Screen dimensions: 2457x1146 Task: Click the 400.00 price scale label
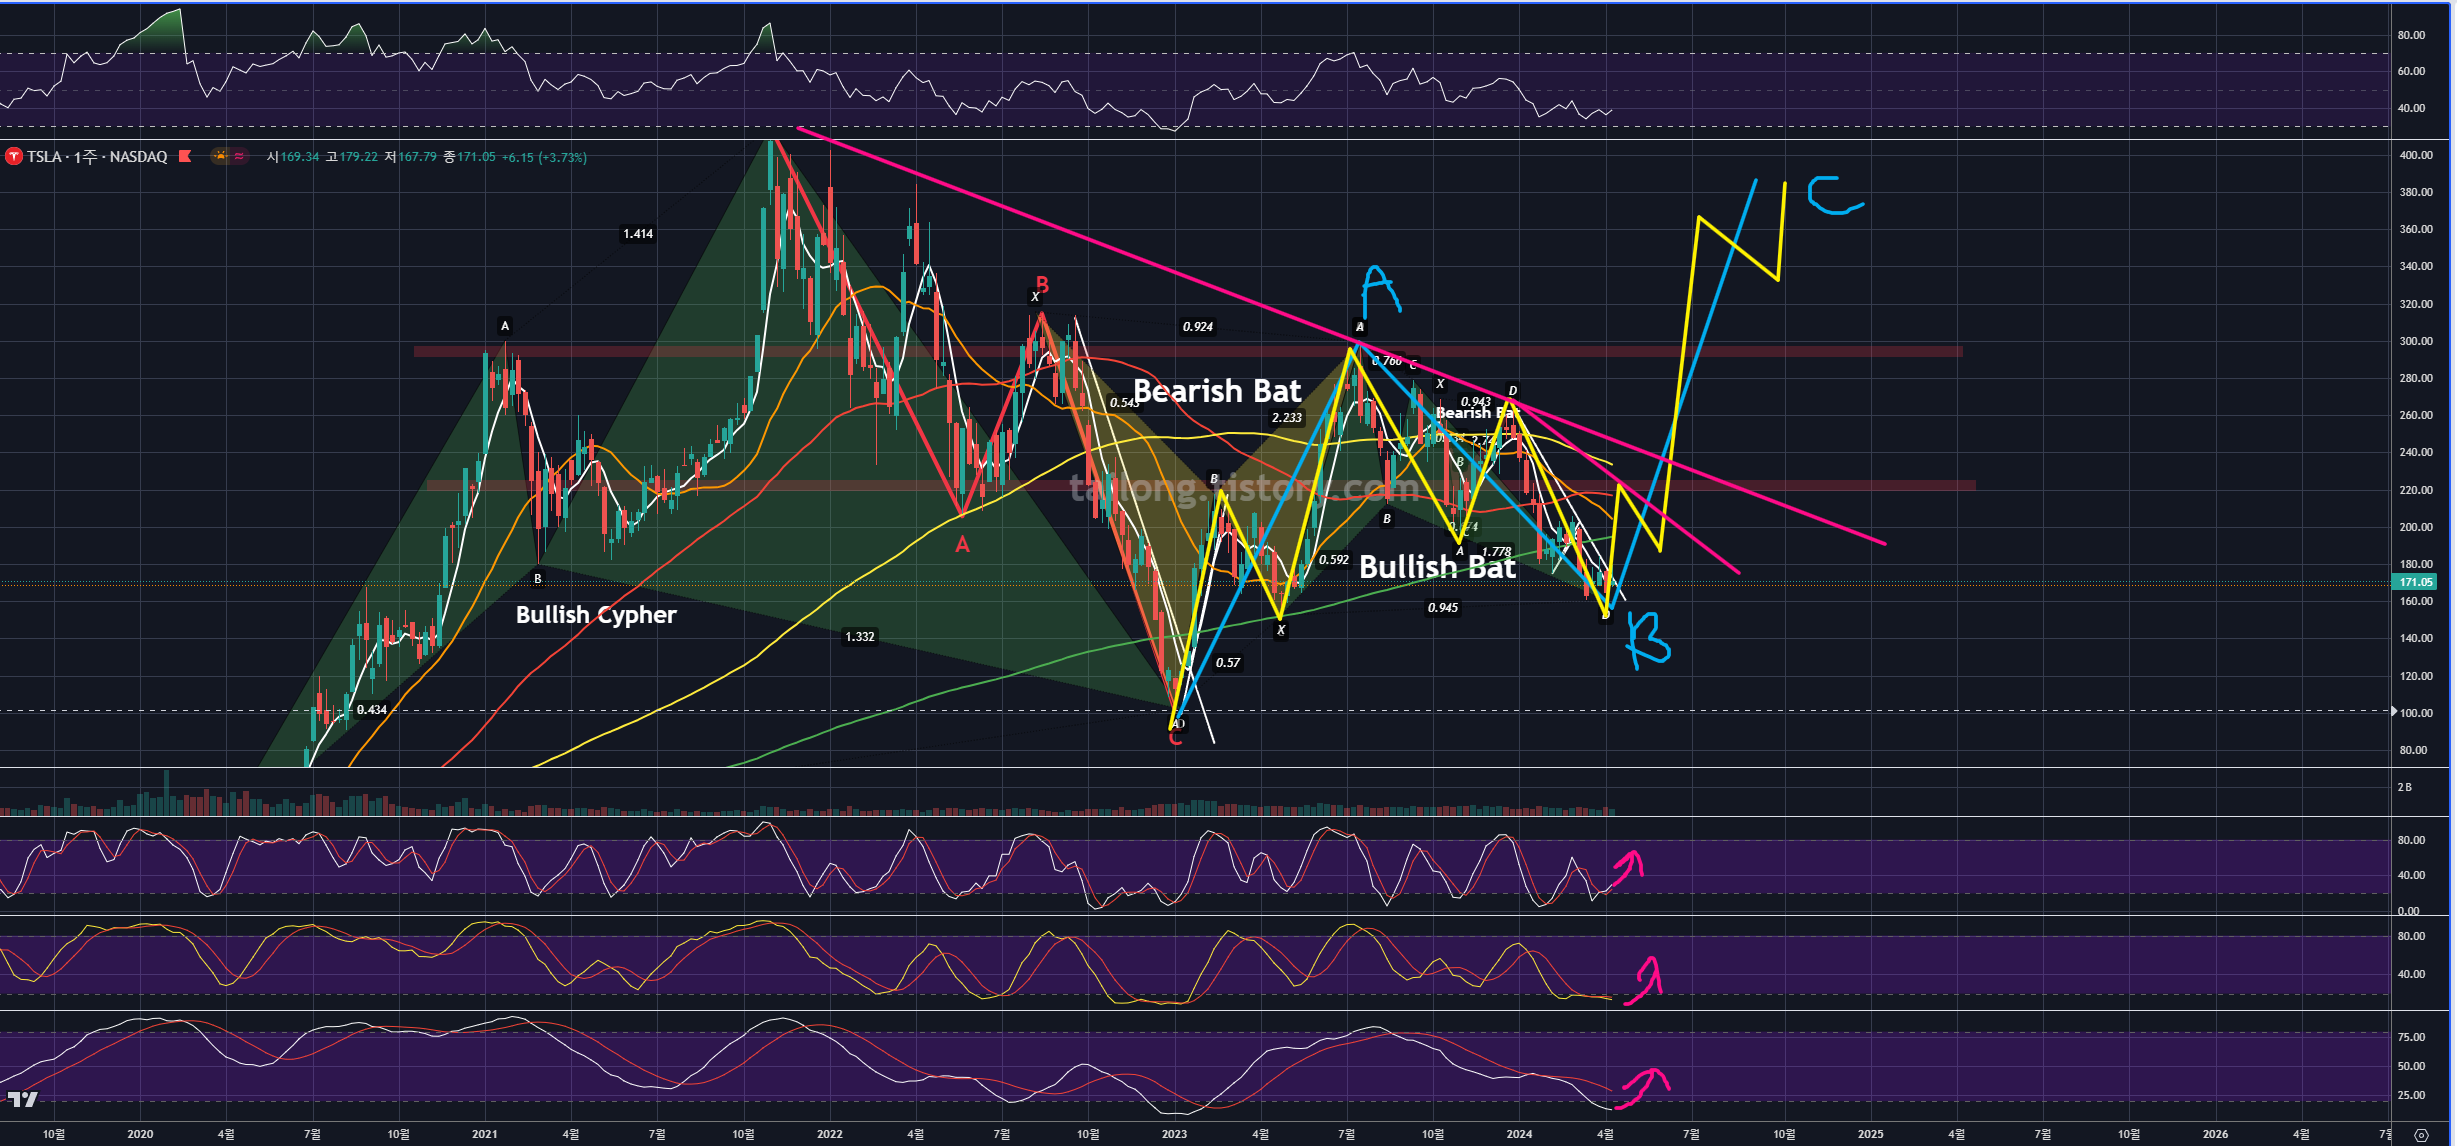[x=2415, y=155]
